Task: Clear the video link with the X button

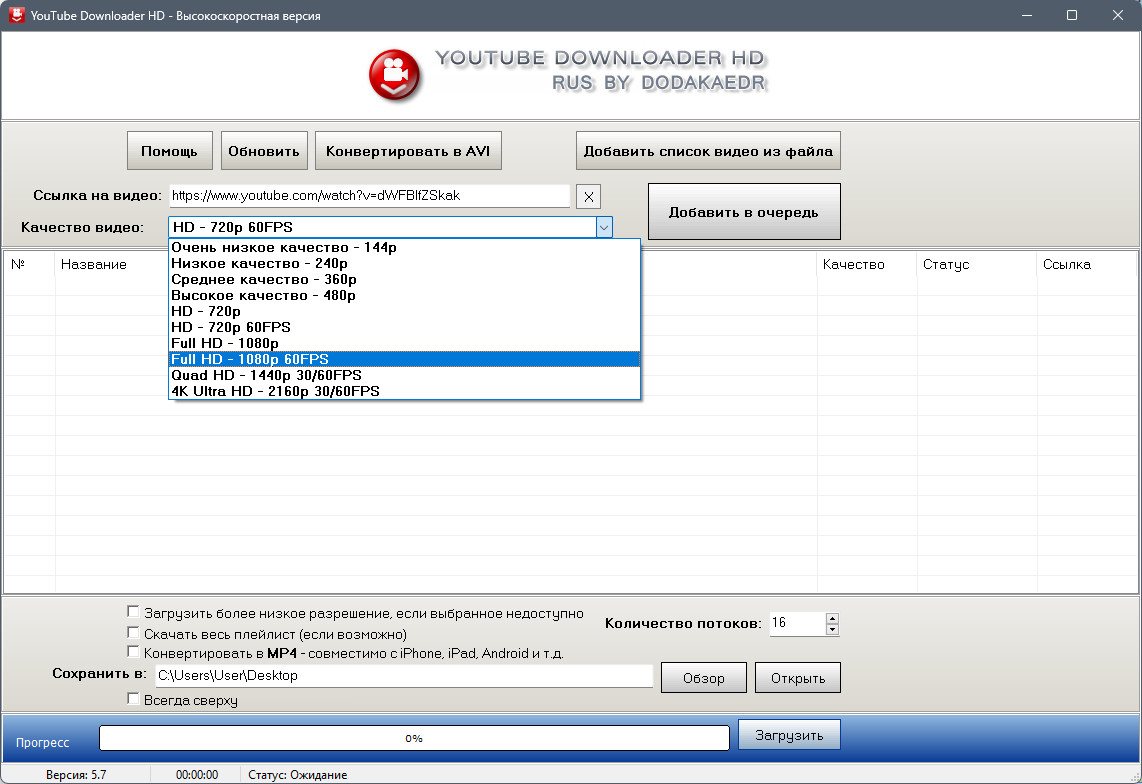Action: (x=588, y=197)
